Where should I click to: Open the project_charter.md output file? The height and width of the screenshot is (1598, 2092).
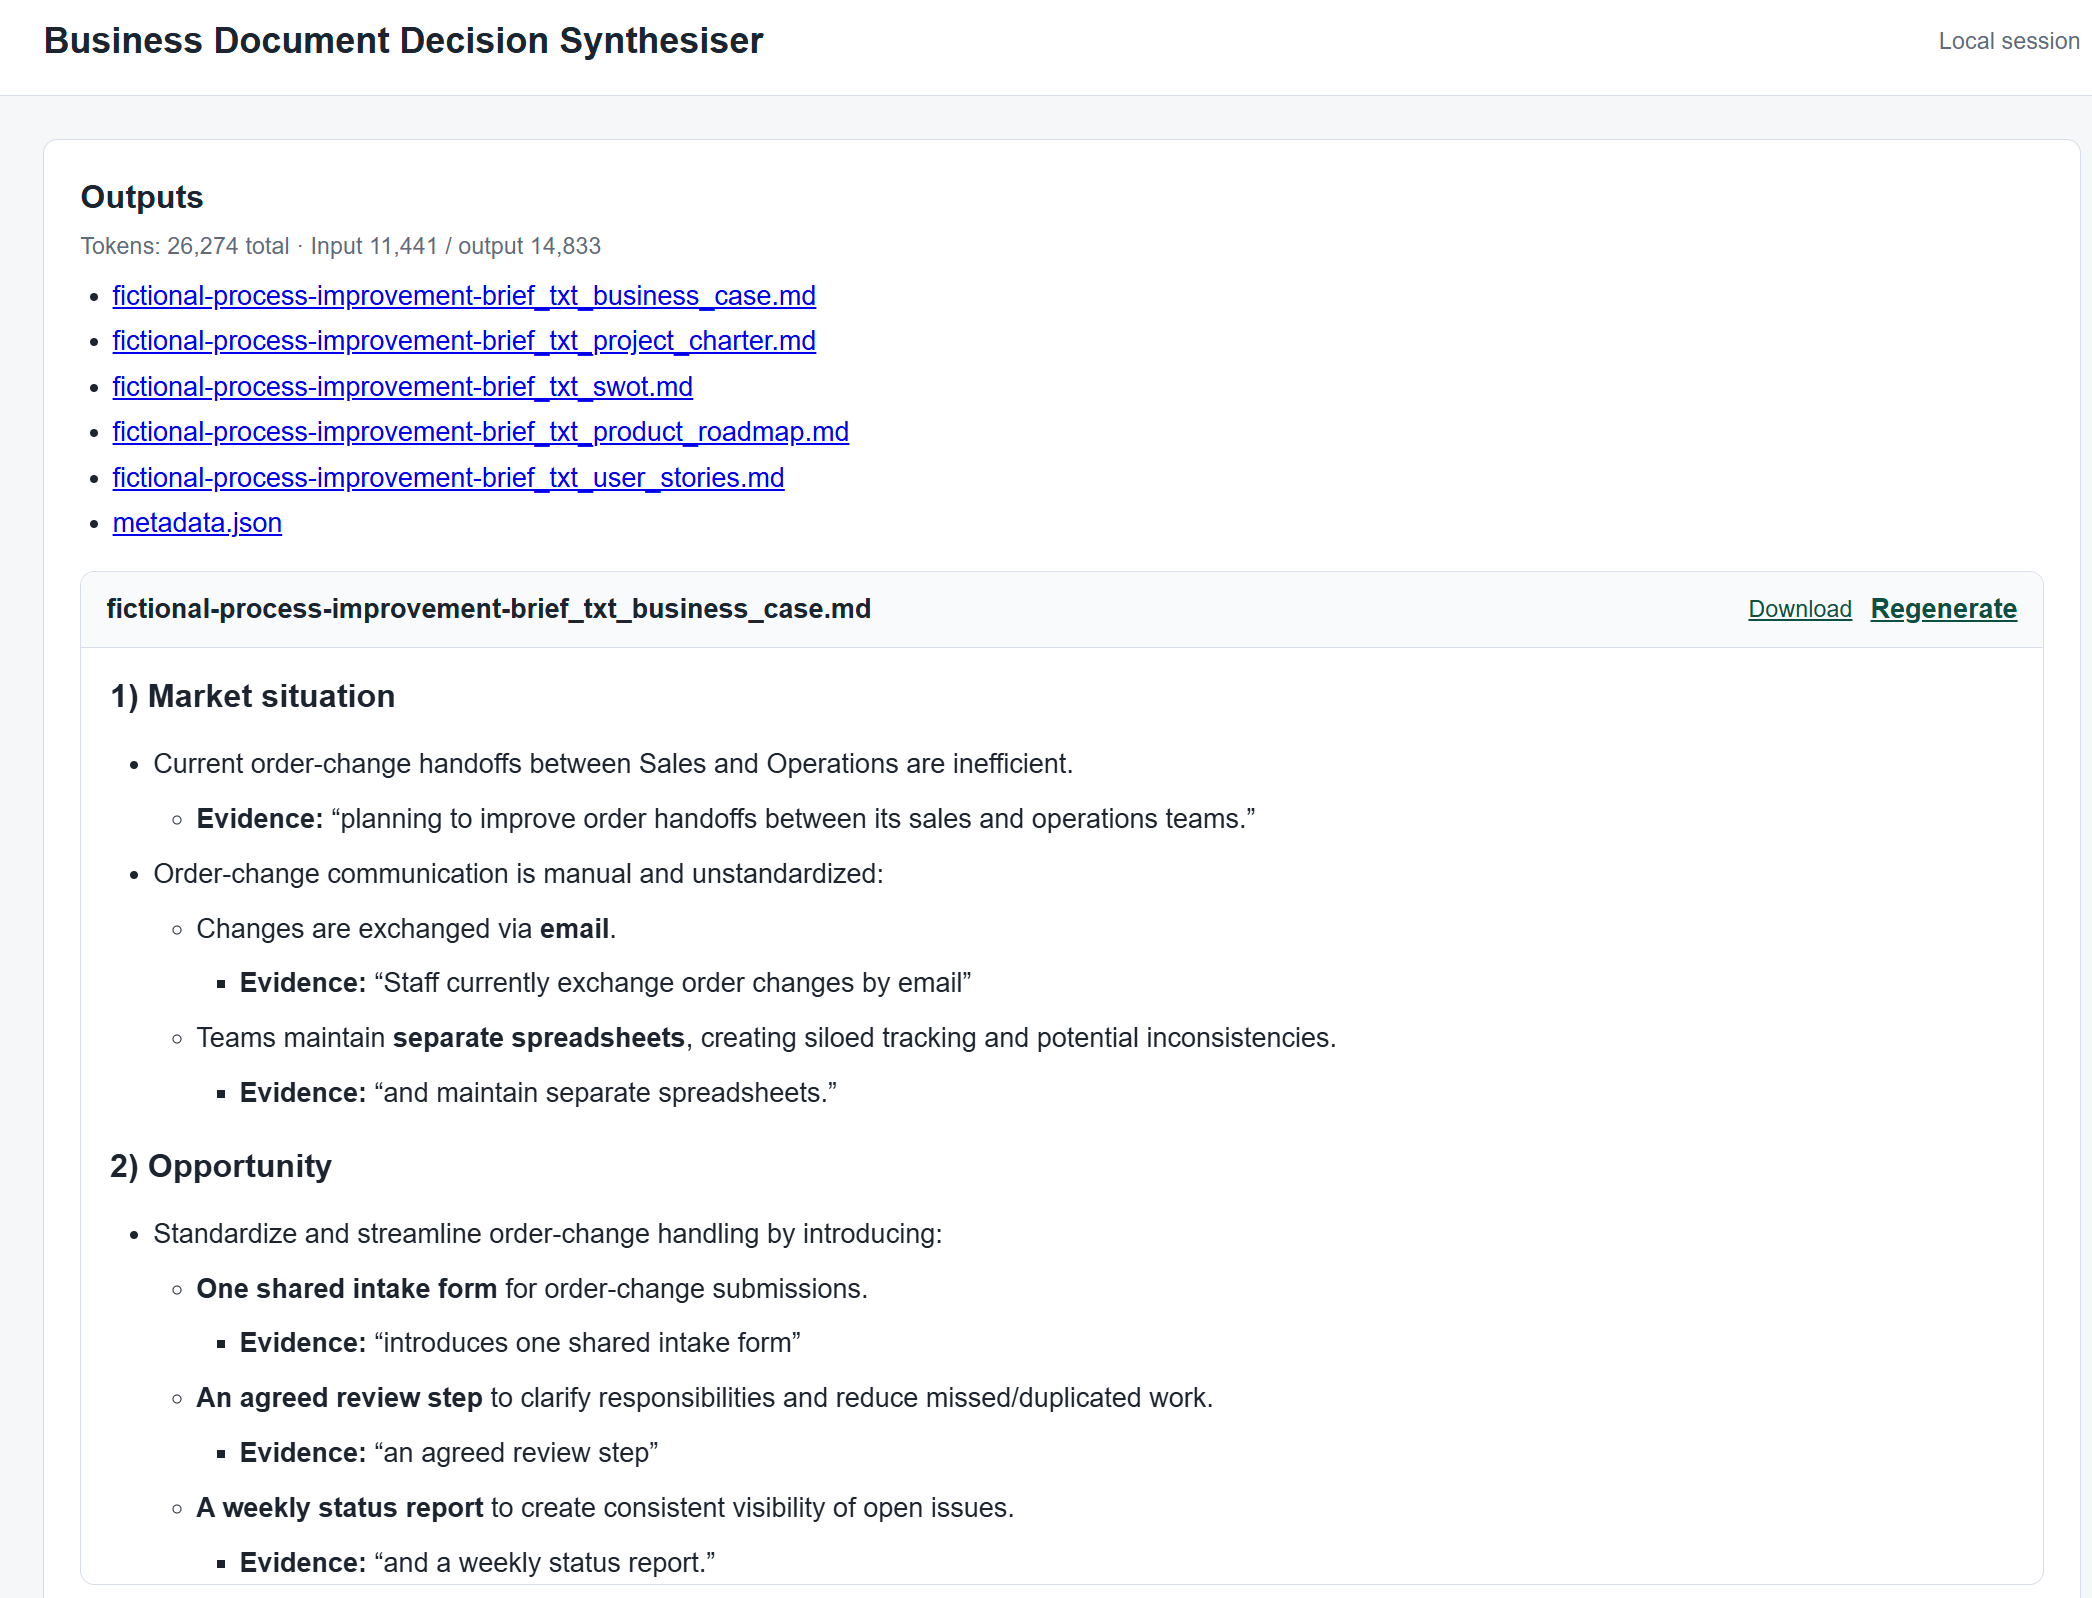tap(464, 341)
